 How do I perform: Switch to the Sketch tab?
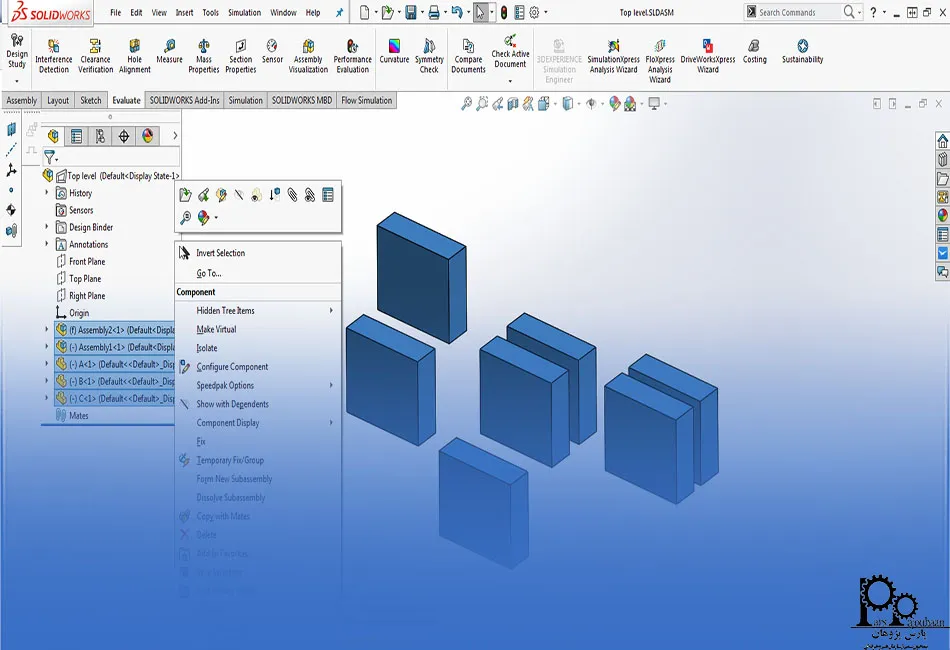tap(89, 100)
